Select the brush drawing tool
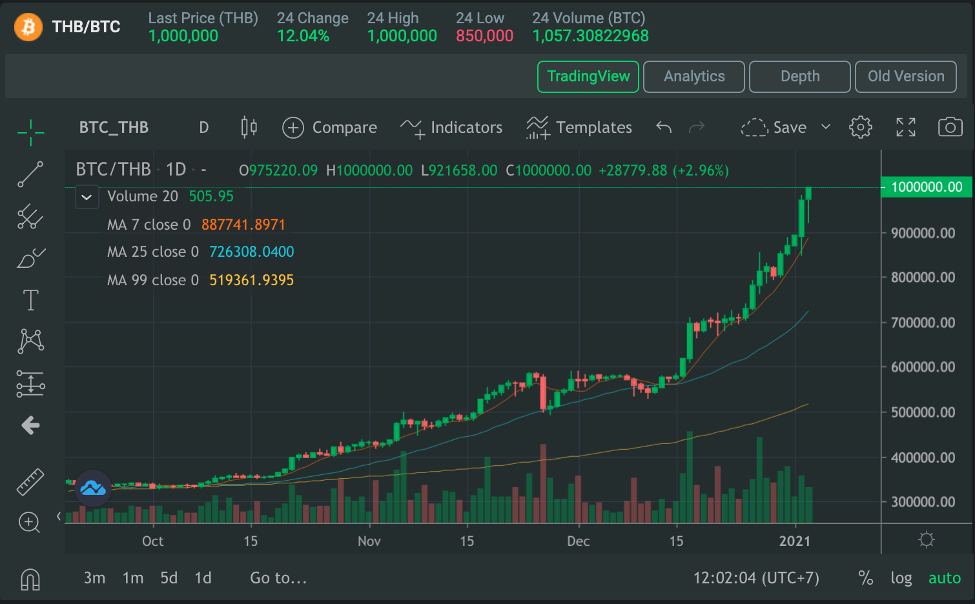 point(31,258)
